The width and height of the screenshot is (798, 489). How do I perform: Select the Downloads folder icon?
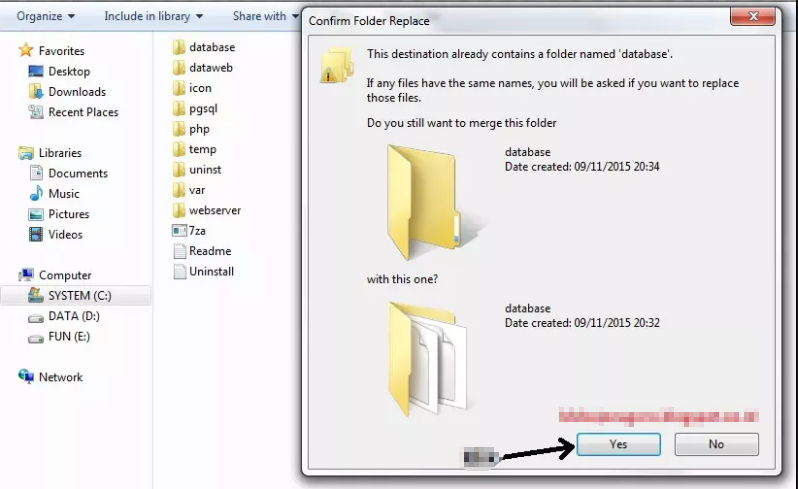36,92
